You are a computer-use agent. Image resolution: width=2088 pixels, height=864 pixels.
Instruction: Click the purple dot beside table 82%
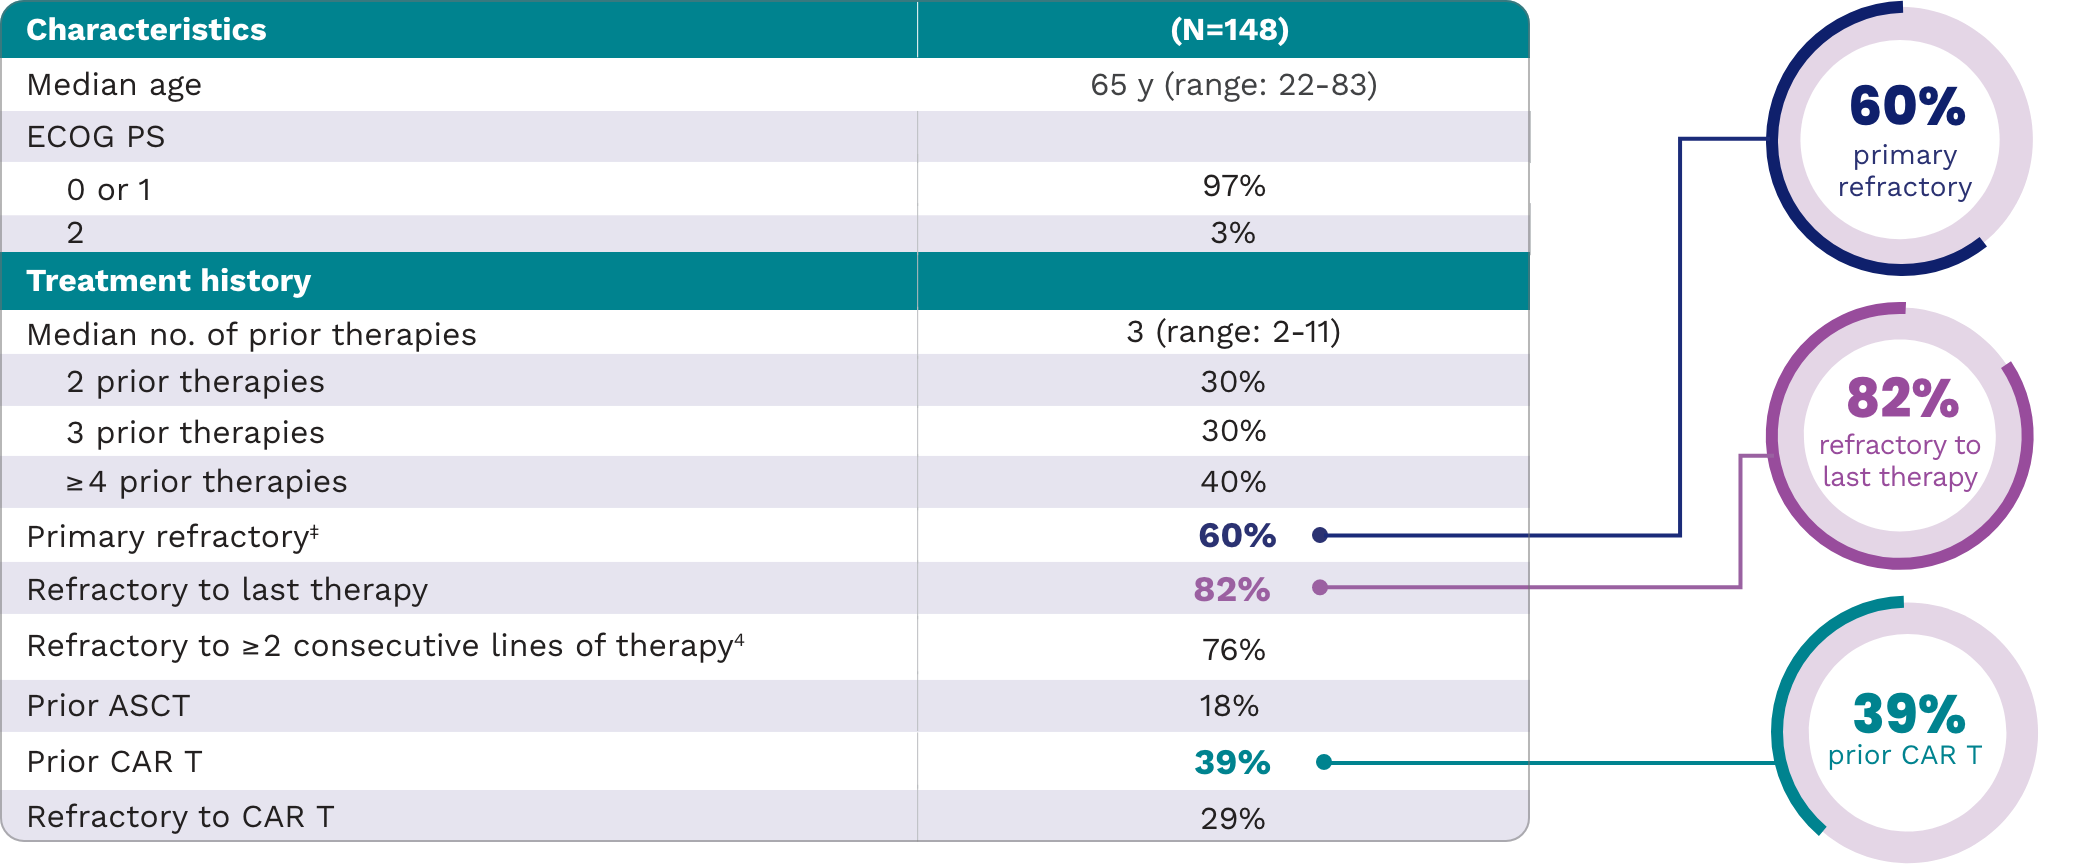pyautogui.click(x=1320, y=588)
